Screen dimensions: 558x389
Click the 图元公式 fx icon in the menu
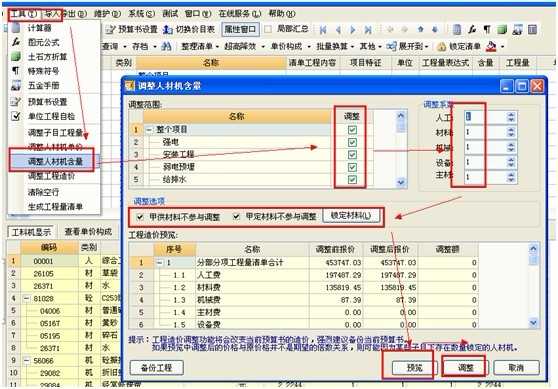click(16, 42)
